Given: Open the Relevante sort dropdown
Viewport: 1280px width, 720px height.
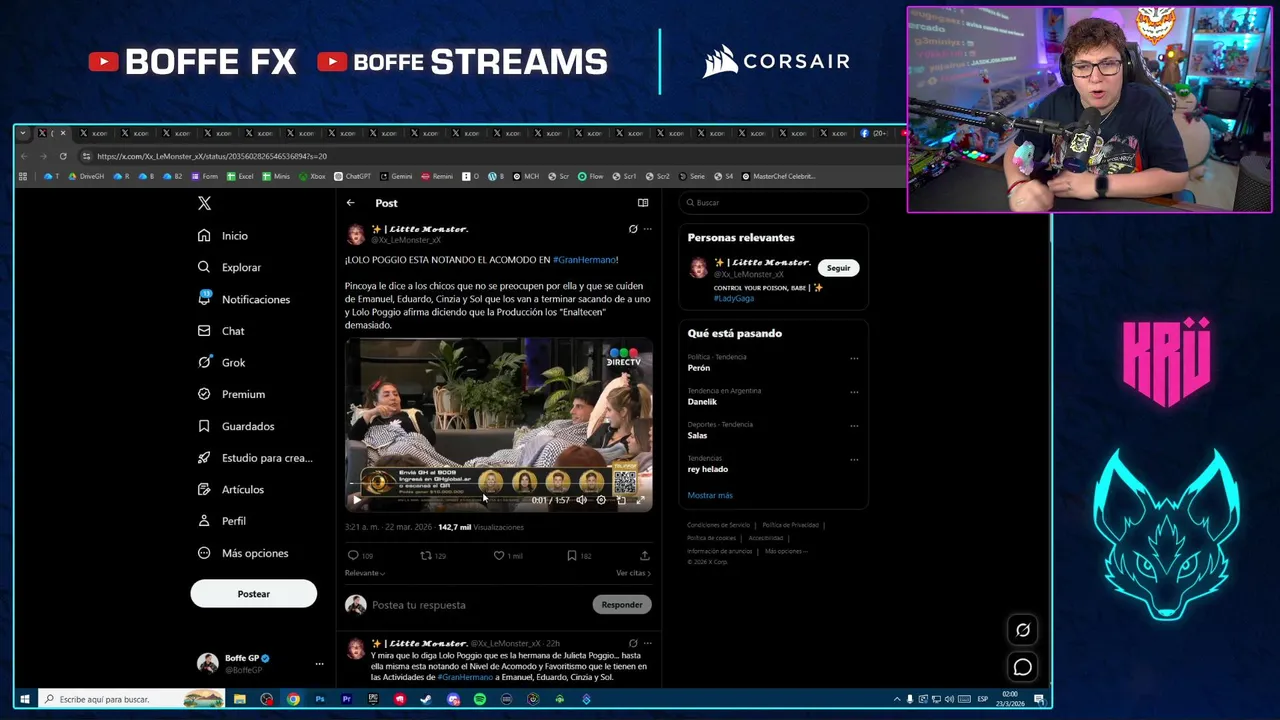Looking at the screenshot, I should 365,573.
